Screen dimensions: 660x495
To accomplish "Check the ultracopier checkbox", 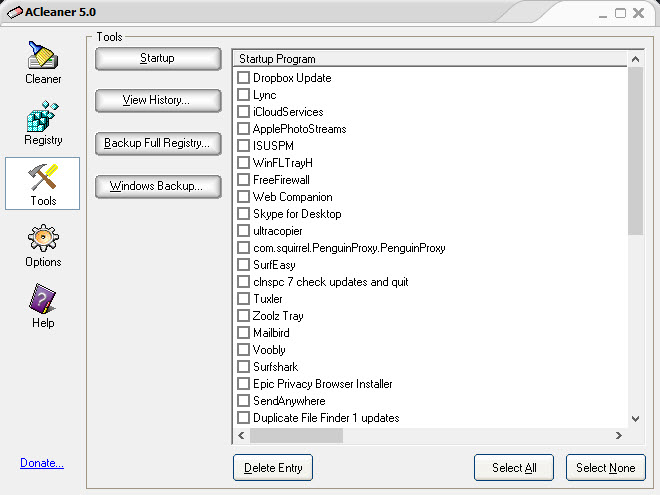I will pyautogui.click(x=243, y=230).
